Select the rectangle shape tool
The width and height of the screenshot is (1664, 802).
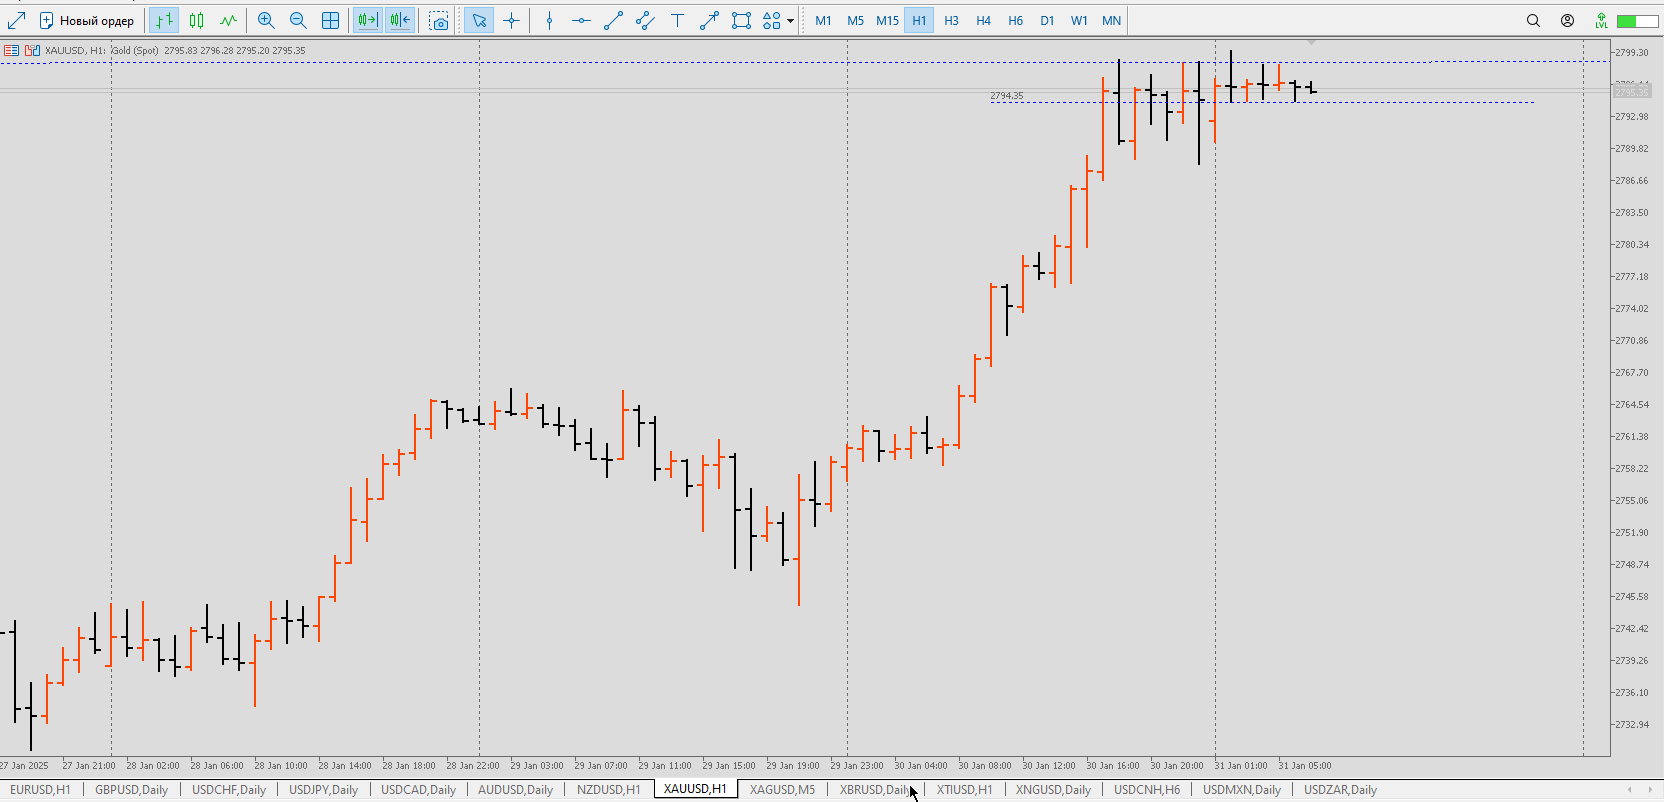coord(741,20)
